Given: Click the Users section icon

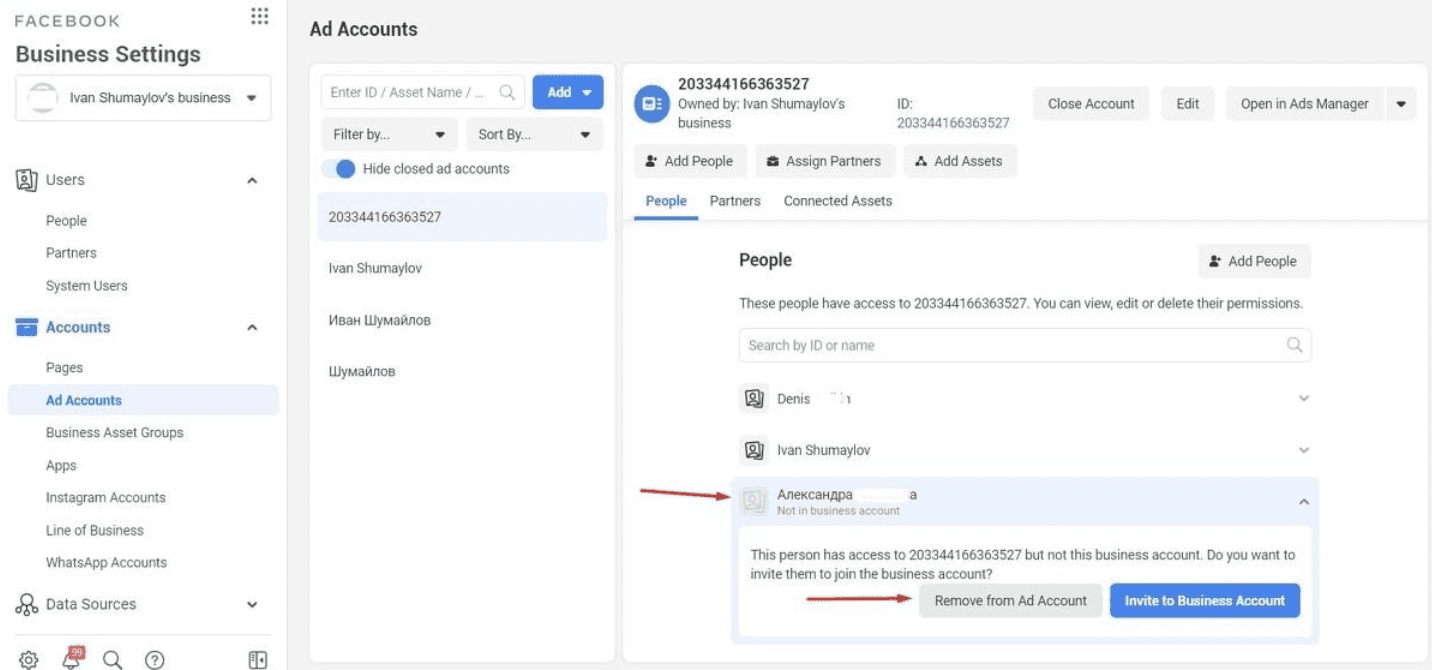Looking at the screenshot, I should tap(27, 180).
